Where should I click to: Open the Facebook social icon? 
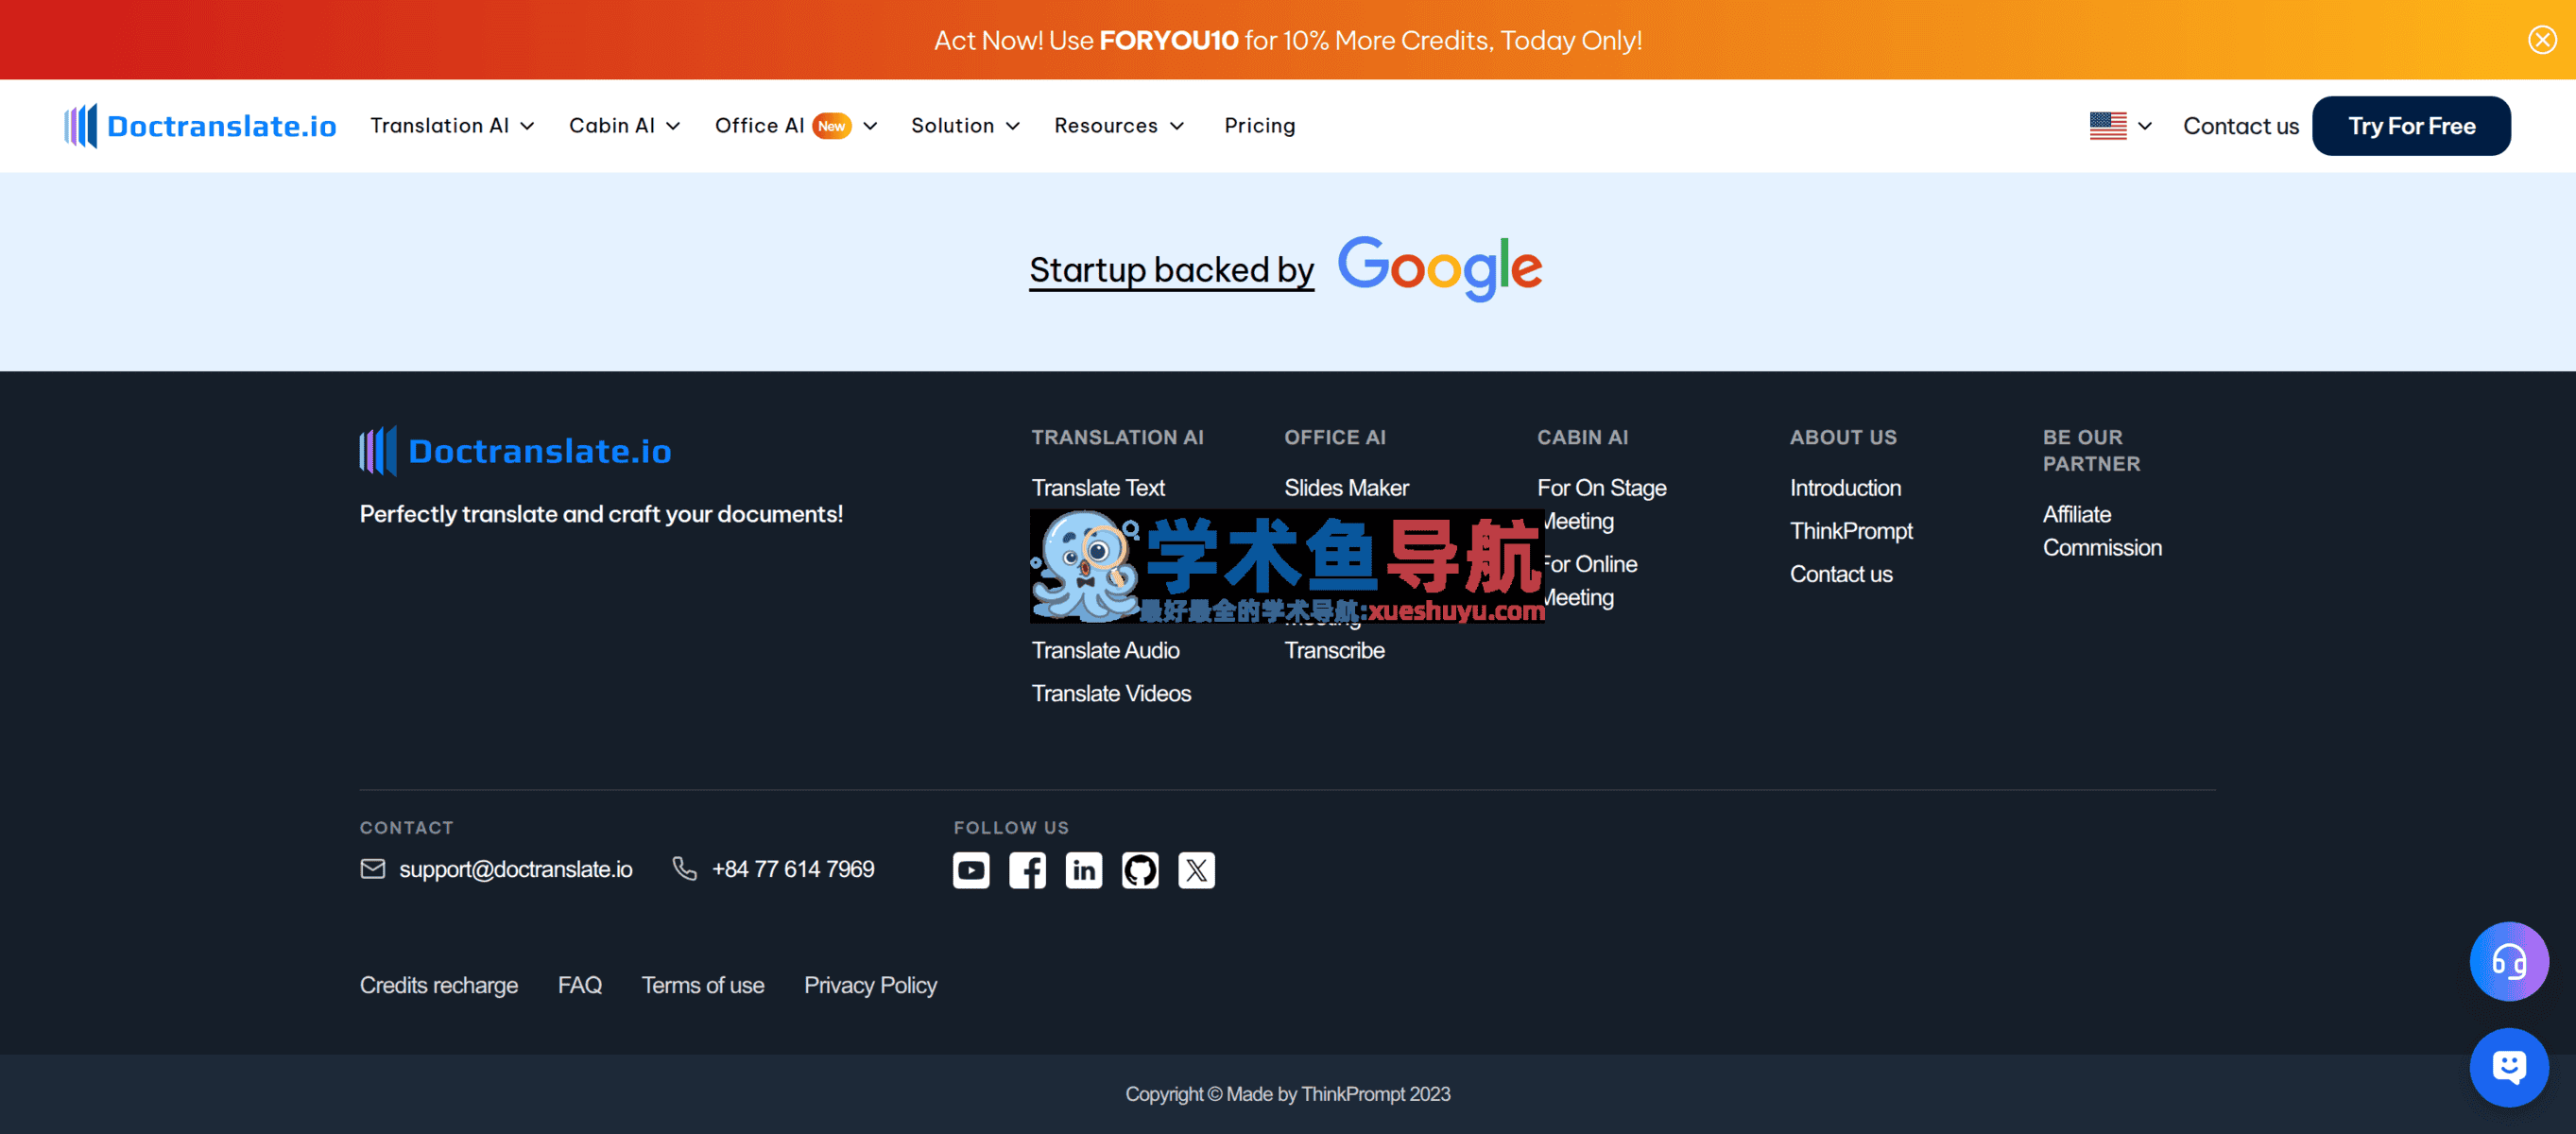(1027, 870)
